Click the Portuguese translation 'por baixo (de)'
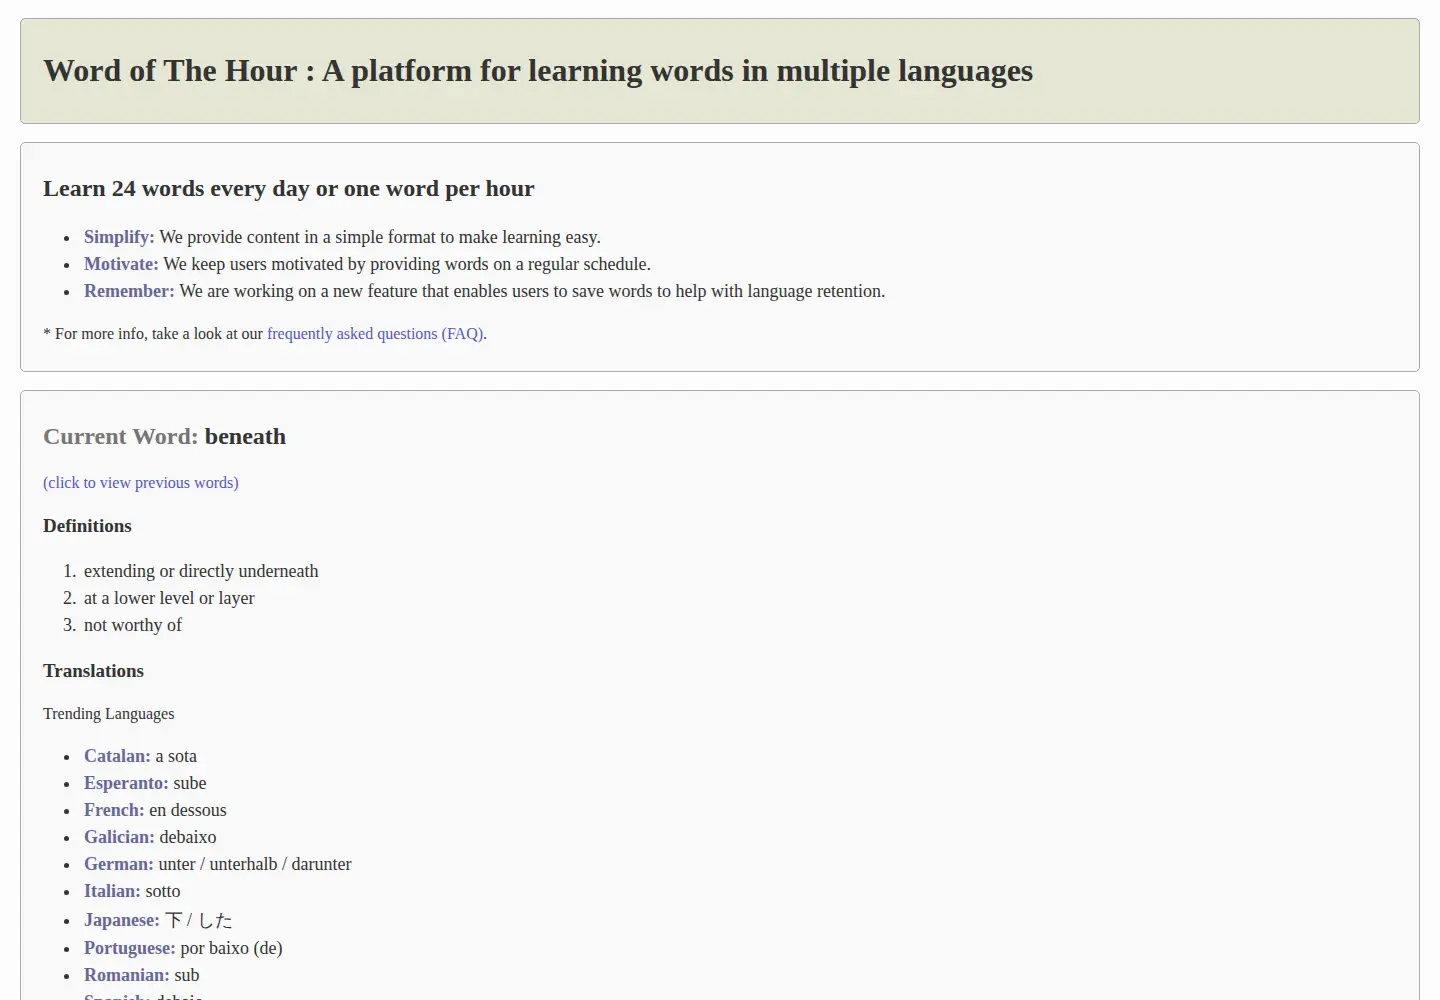 tap(231, 948)
